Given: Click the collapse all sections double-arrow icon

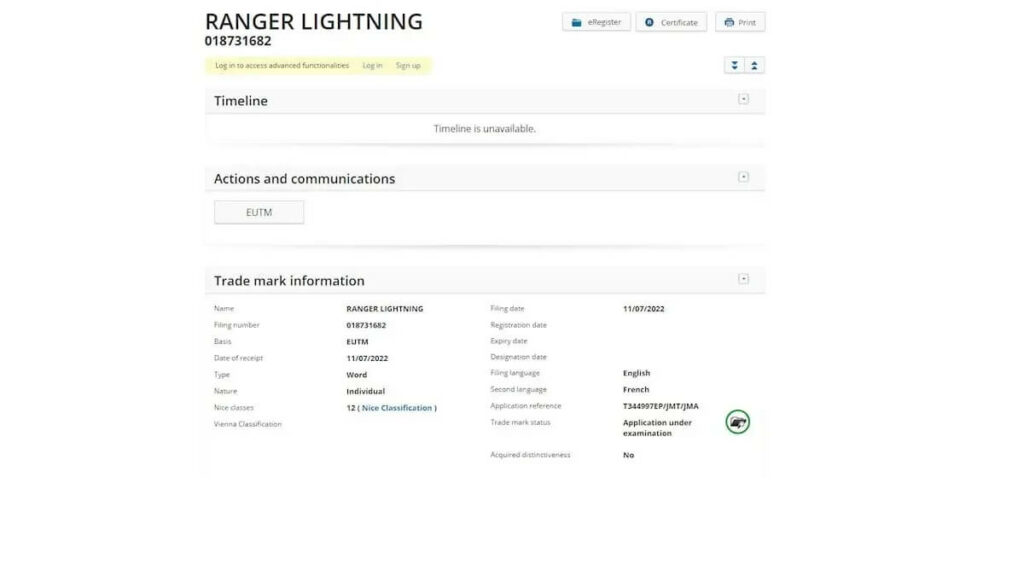Looking at the screenshot, I should [x=754, y=65].
